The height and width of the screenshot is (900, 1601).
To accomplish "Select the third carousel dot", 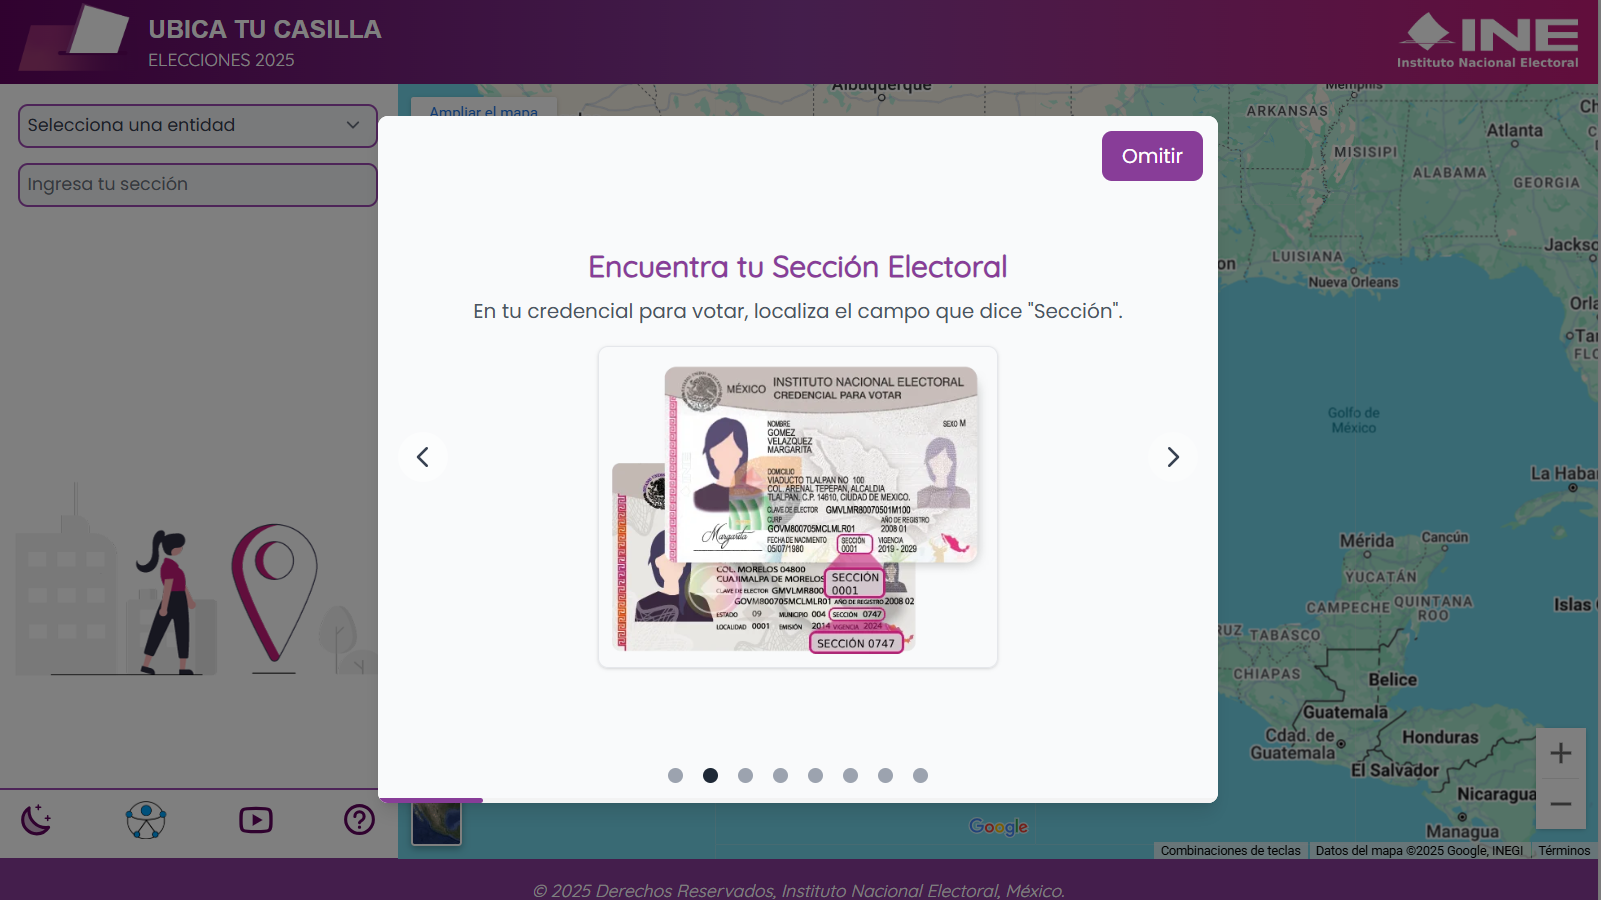I will coord(745,775).
